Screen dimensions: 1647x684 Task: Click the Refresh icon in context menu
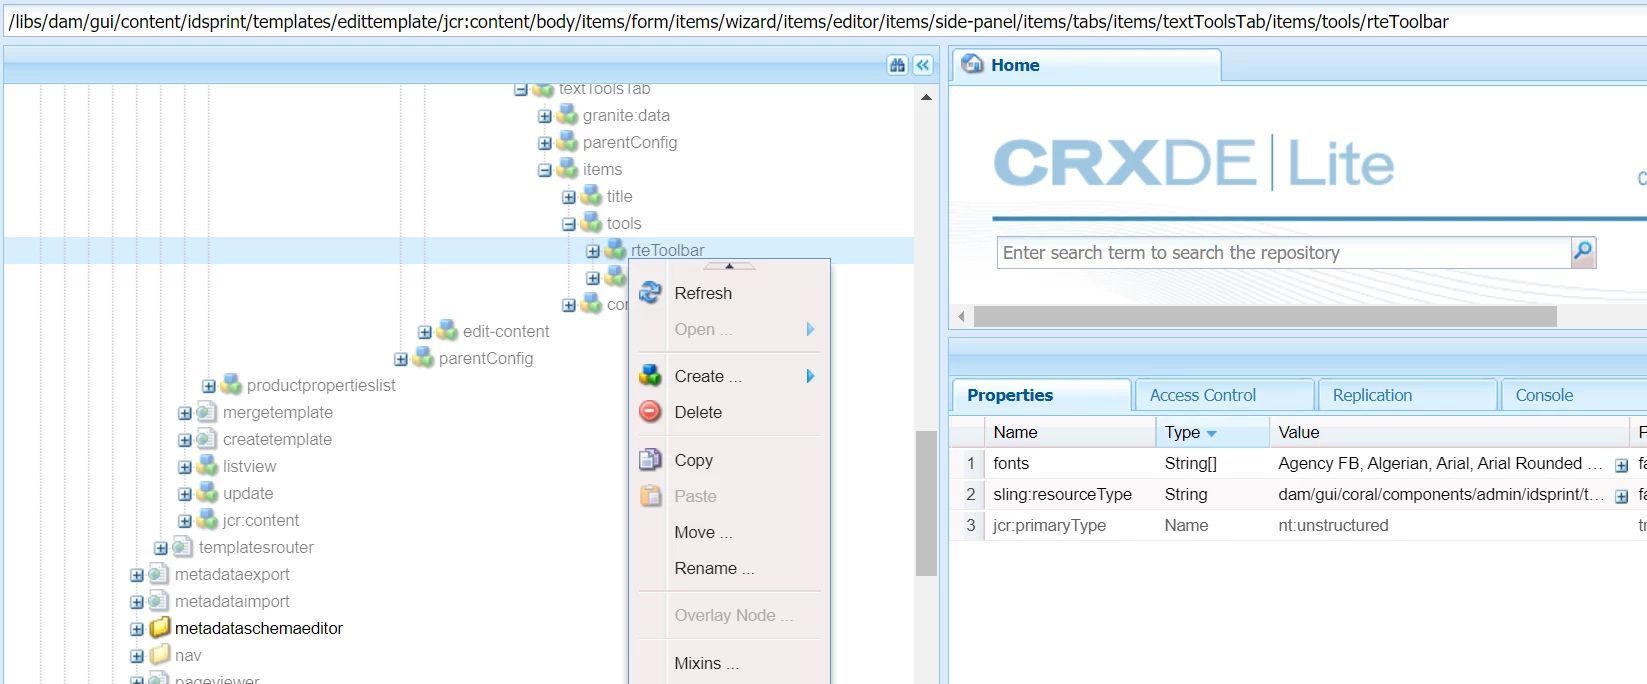(650, 292)
